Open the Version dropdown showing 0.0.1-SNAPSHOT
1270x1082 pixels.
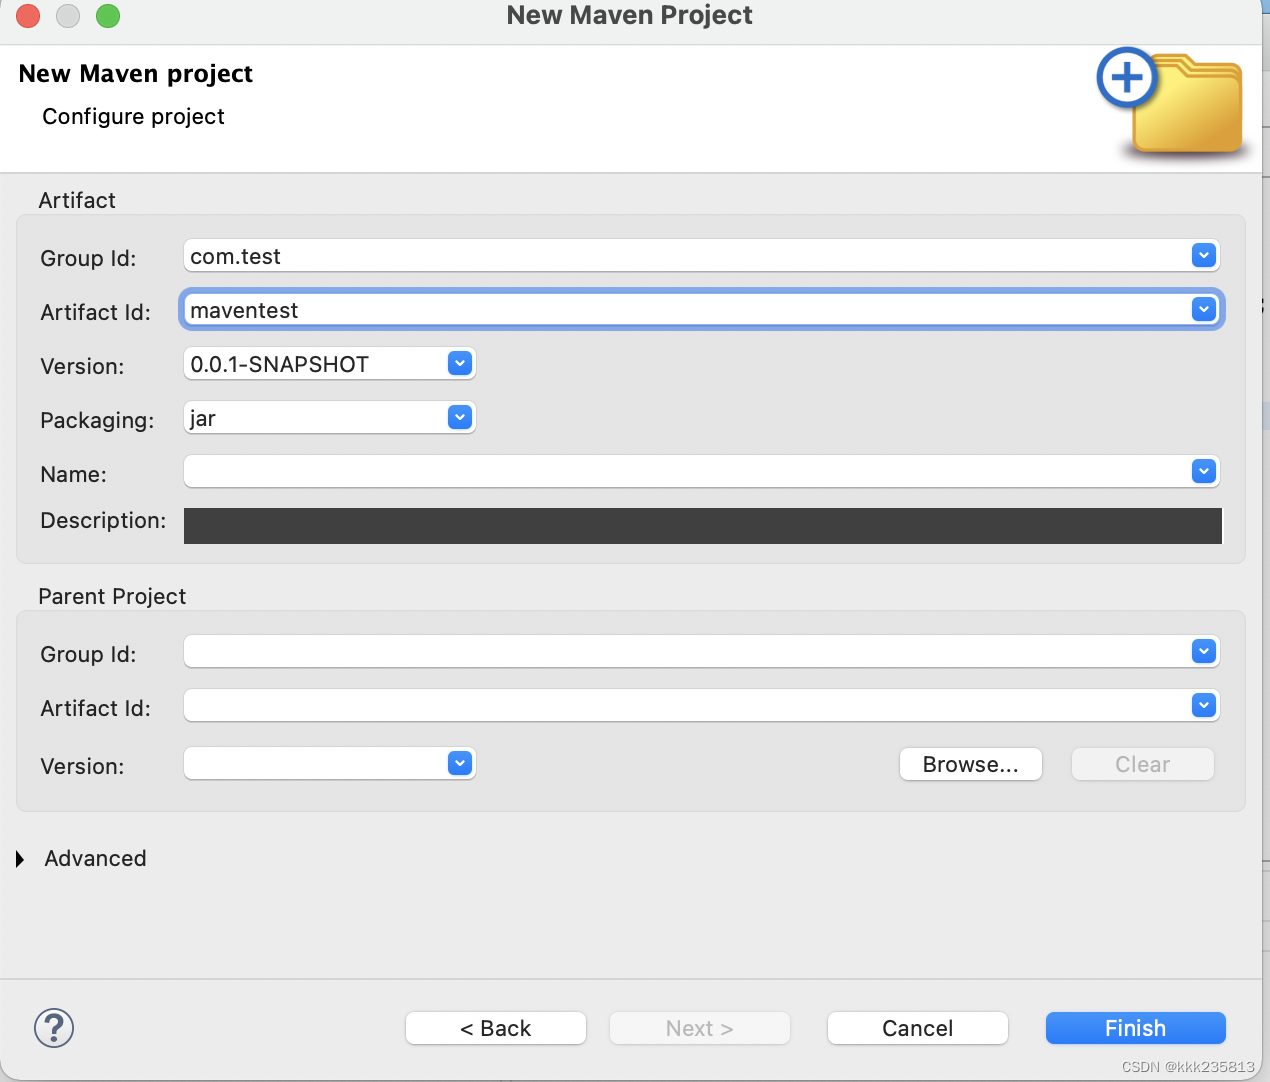pos(459,363)
